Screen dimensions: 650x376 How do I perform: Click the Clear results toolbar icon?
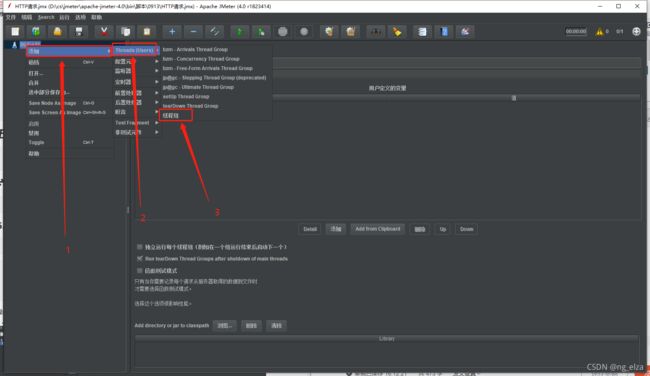[329, 32]
